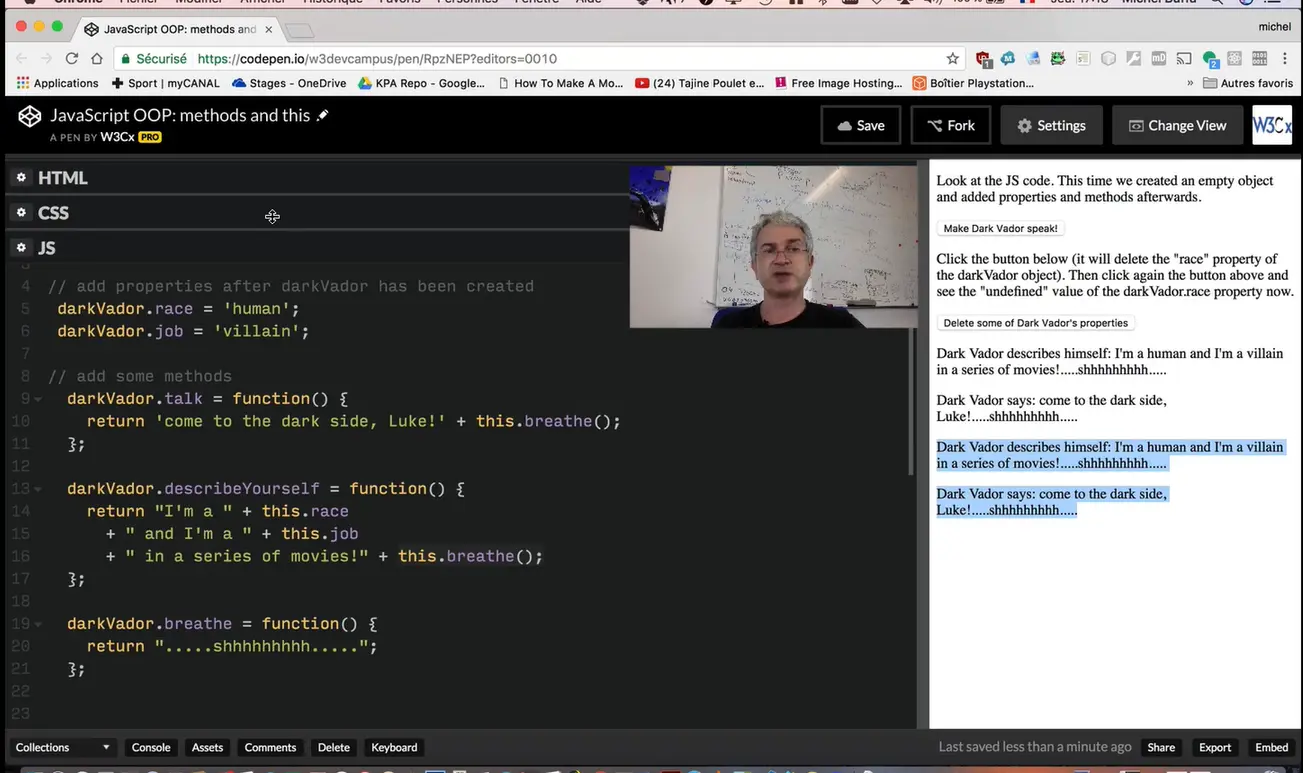Click Change View button
1303x773 pixels.
tap(1177, 125)
